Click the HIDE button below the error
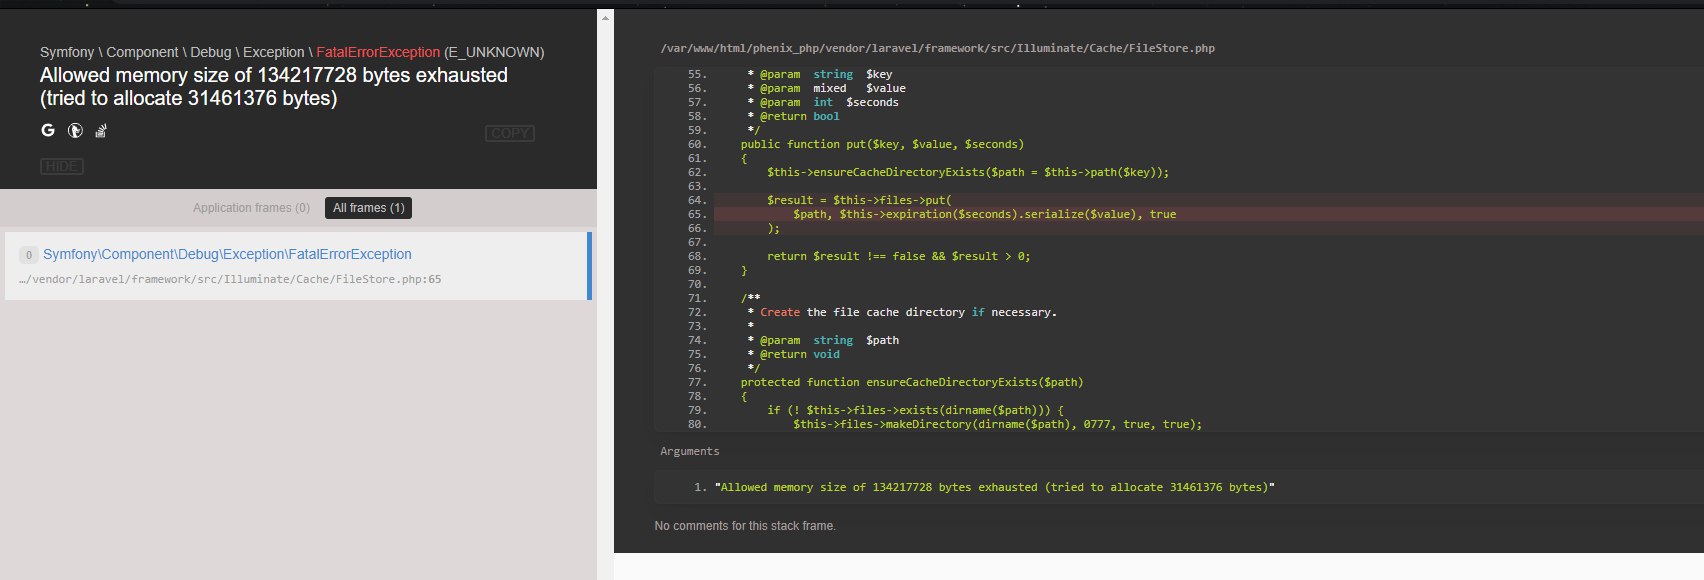The image size is (1704, 580). click(62, 166)
